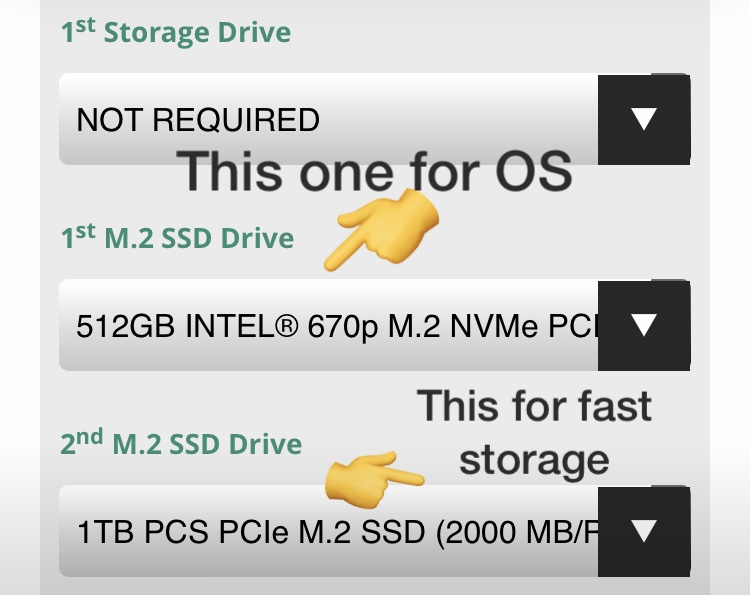The image size is (750, 595).
Task: Click the '1st Storage Drive' heading
Action: [x=176, y=32]
